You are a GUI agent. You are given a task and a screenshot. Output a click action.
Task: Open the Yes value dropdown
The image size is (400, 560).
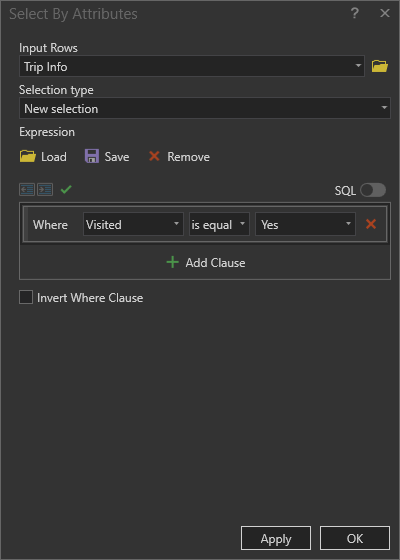[305, 224]
